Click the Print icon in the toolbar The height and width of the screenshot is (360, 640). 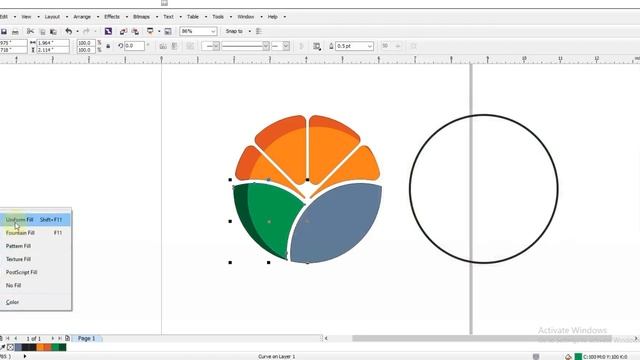tap(16, 31)
